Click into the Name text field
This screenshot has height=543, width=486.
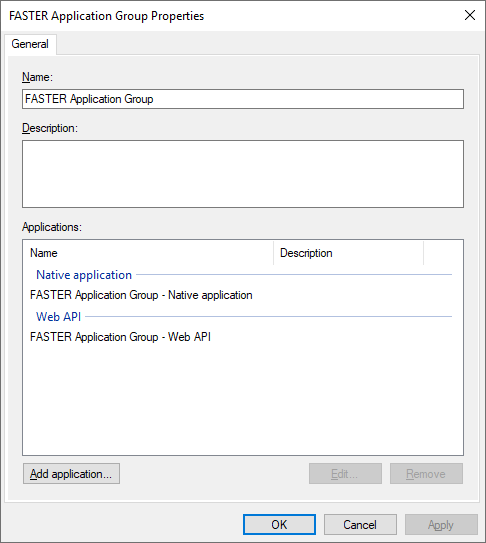coord(243,99)
